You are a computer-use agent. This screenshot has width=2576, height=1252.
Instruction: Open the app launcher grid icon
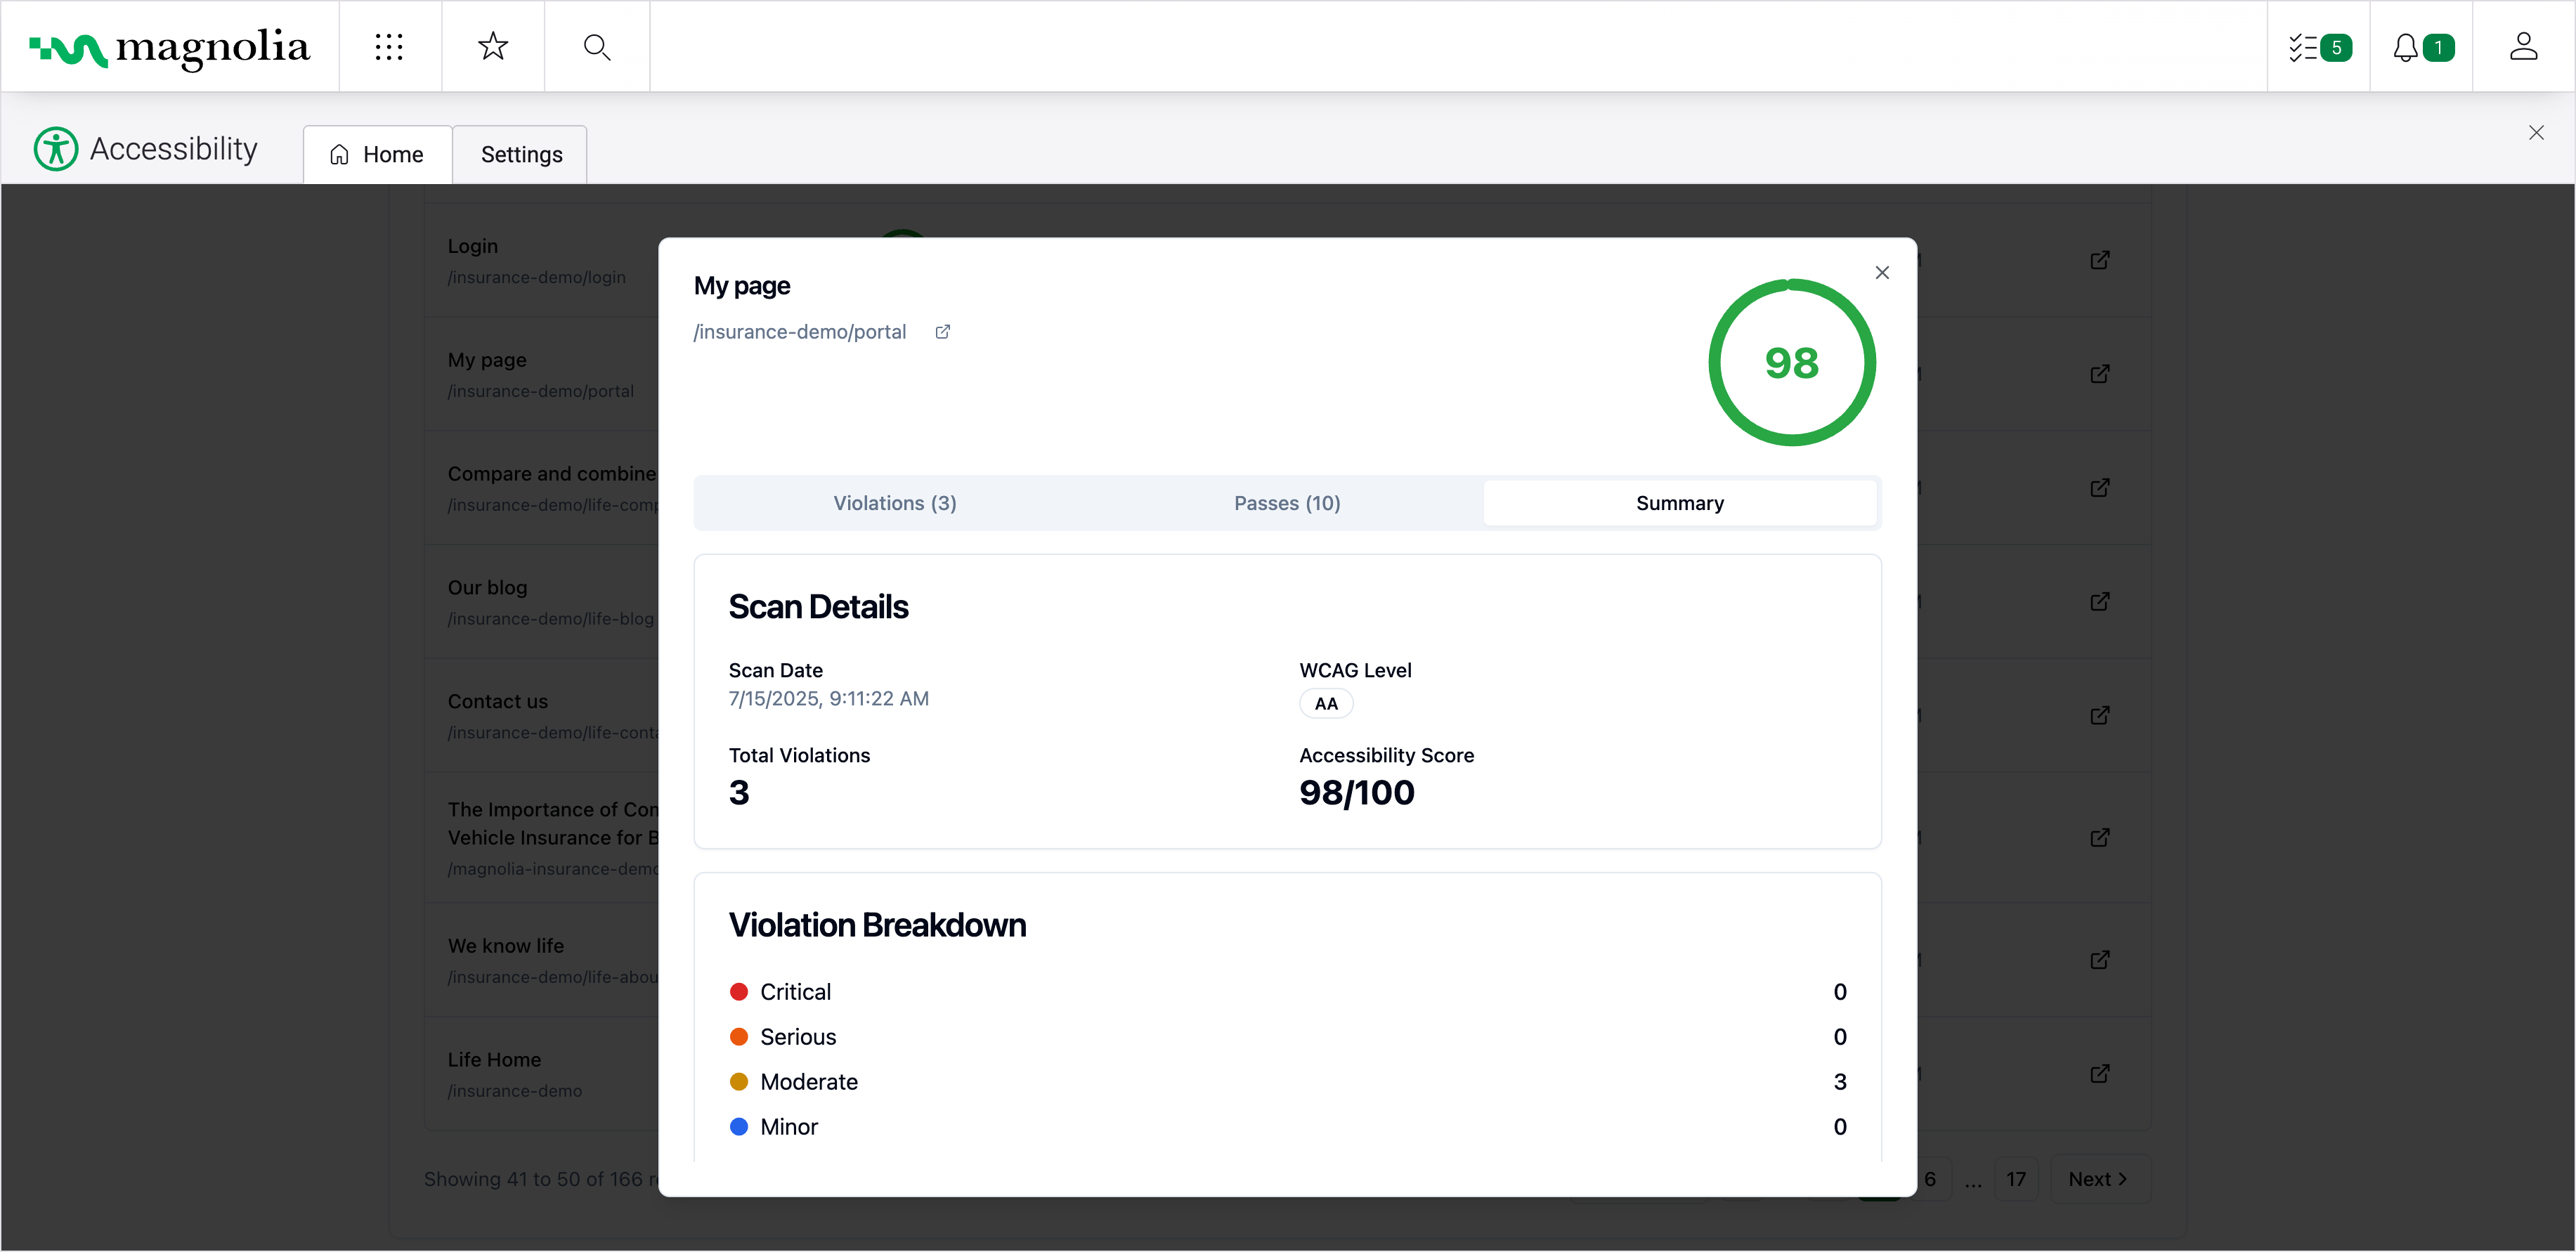pyautogui.click(x=388, y=47)
